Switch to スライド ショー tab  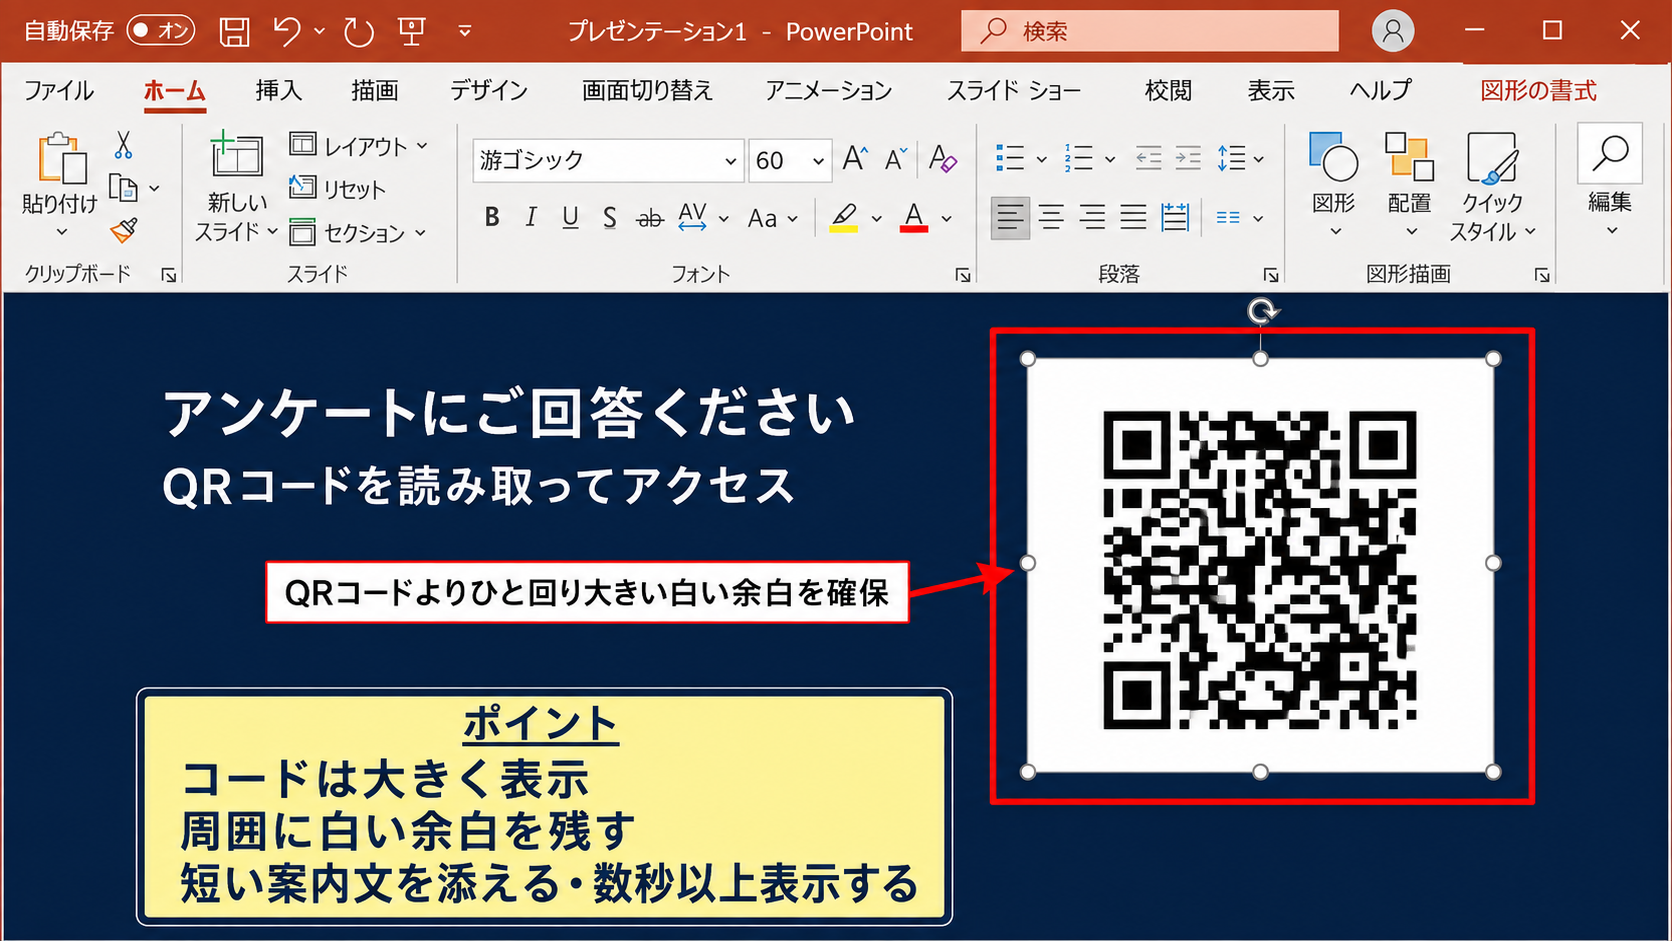[1014, 90]
